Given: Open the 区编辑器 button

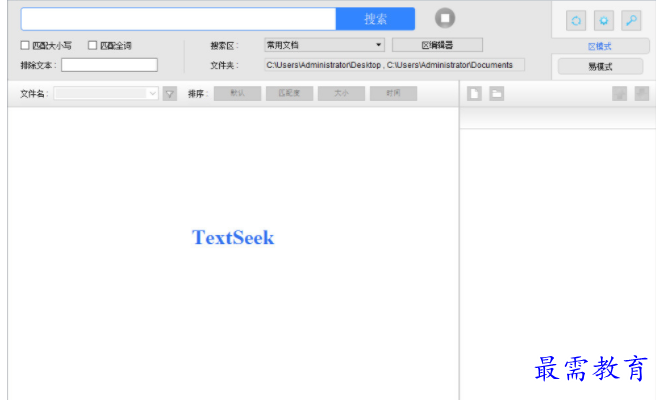Looking at the screenshot, I should (x=437, y=45).
